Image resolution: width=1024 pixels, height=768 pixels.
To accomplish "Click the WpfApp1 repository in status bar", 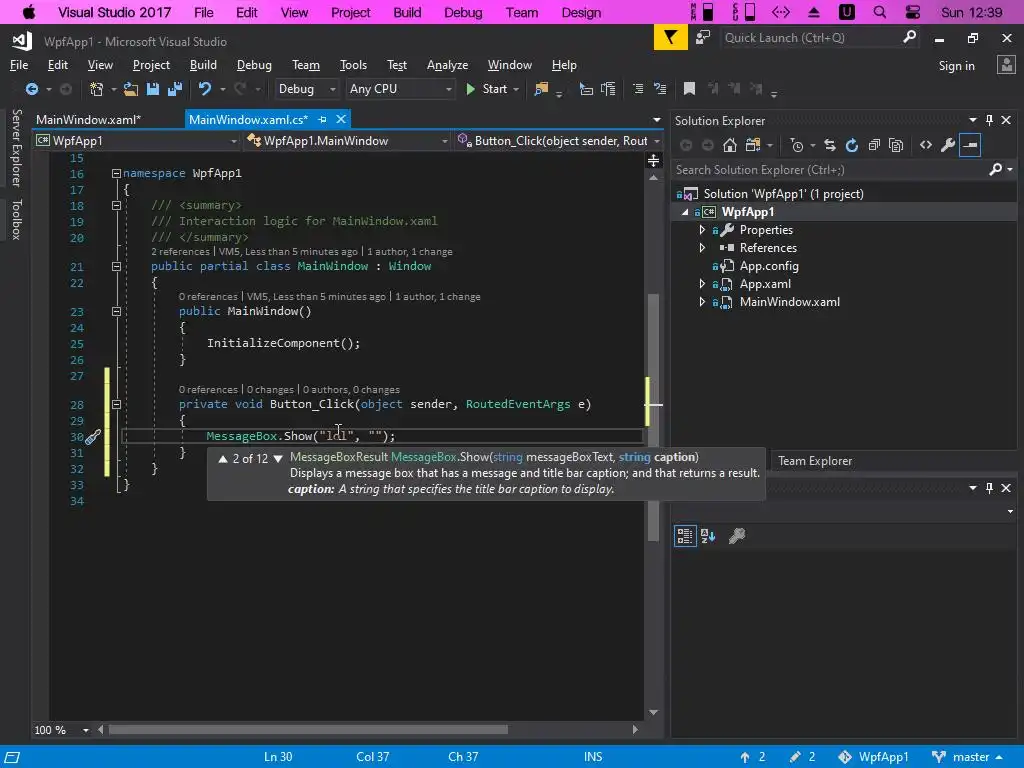I will [873, 757].
